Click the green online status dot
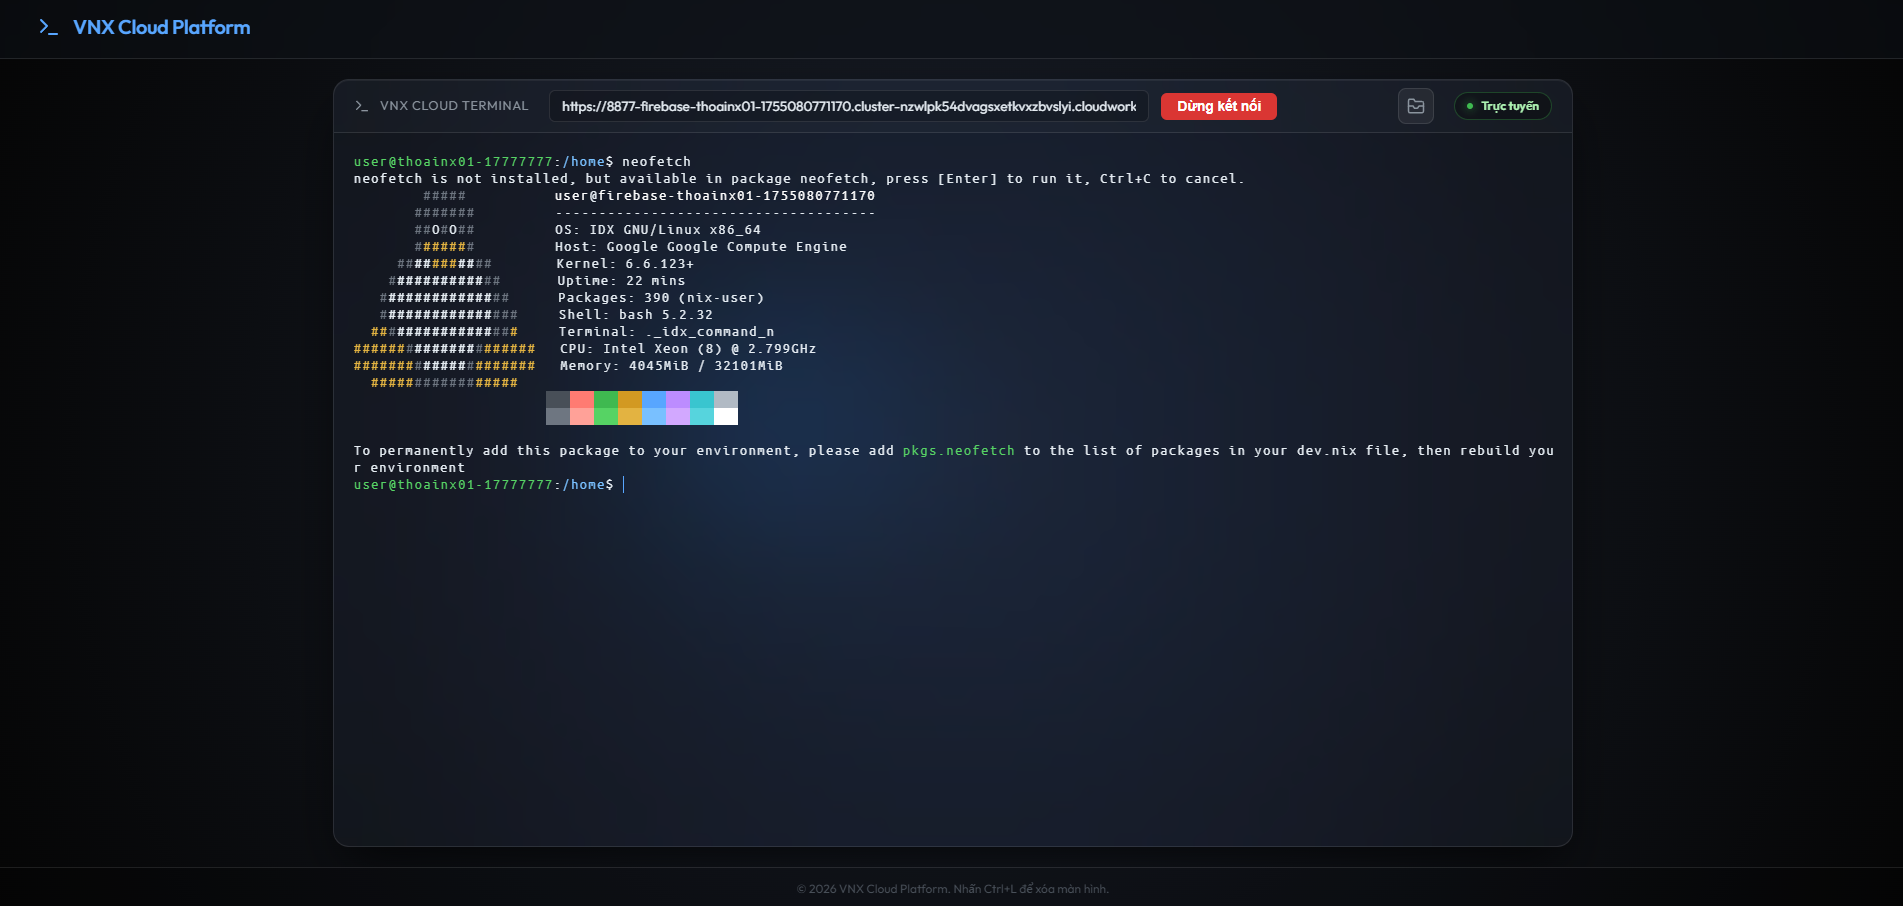Viewport: 1903px width, 906px height. pos(1470,106)
